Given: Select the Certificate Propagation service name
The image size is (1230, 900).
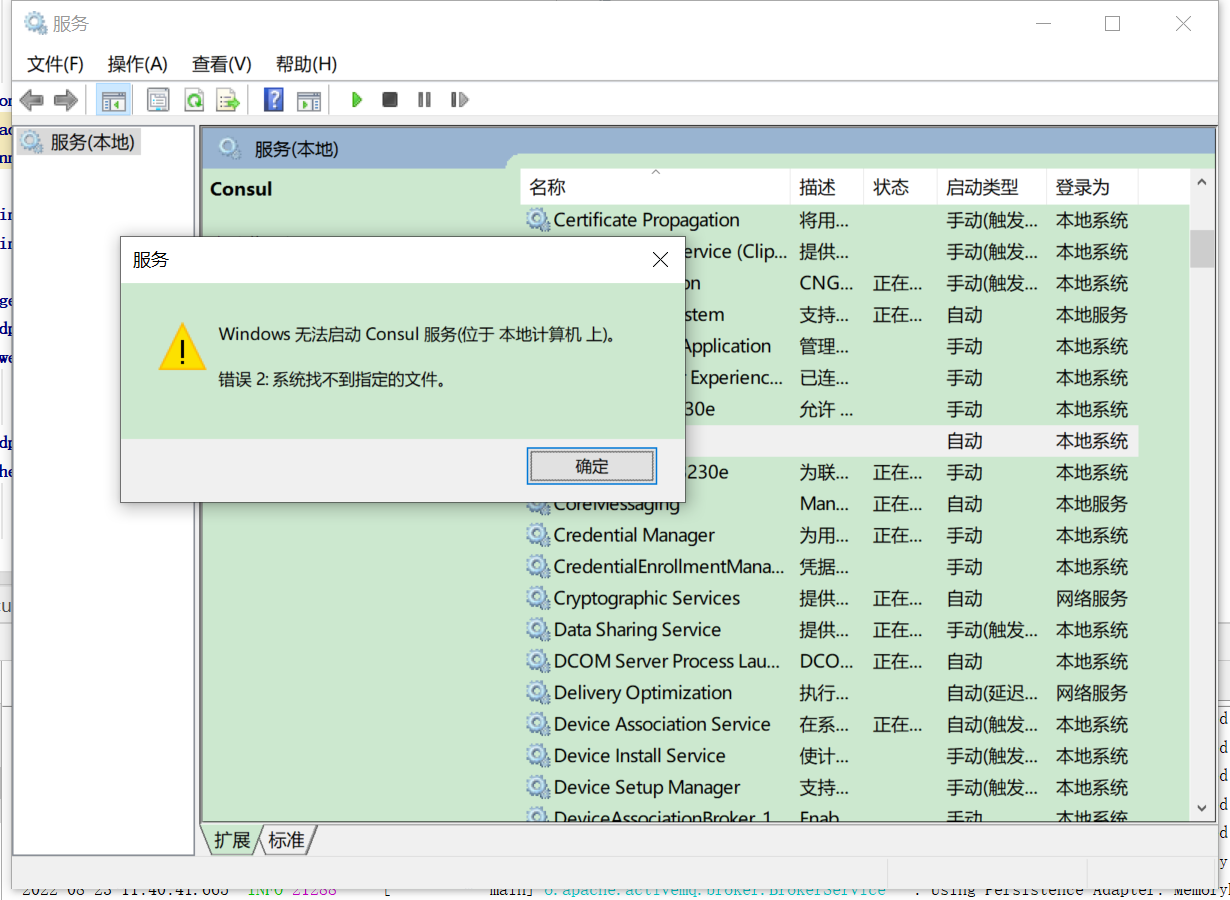Looking at the screenshot, I should (646, 220).
